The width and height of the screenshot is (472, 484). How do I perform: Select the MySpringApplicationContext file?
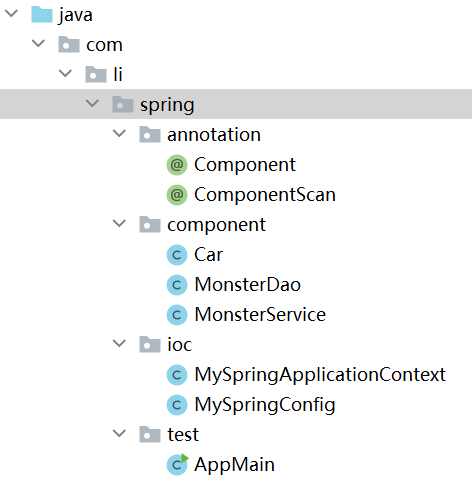[320, 375]
